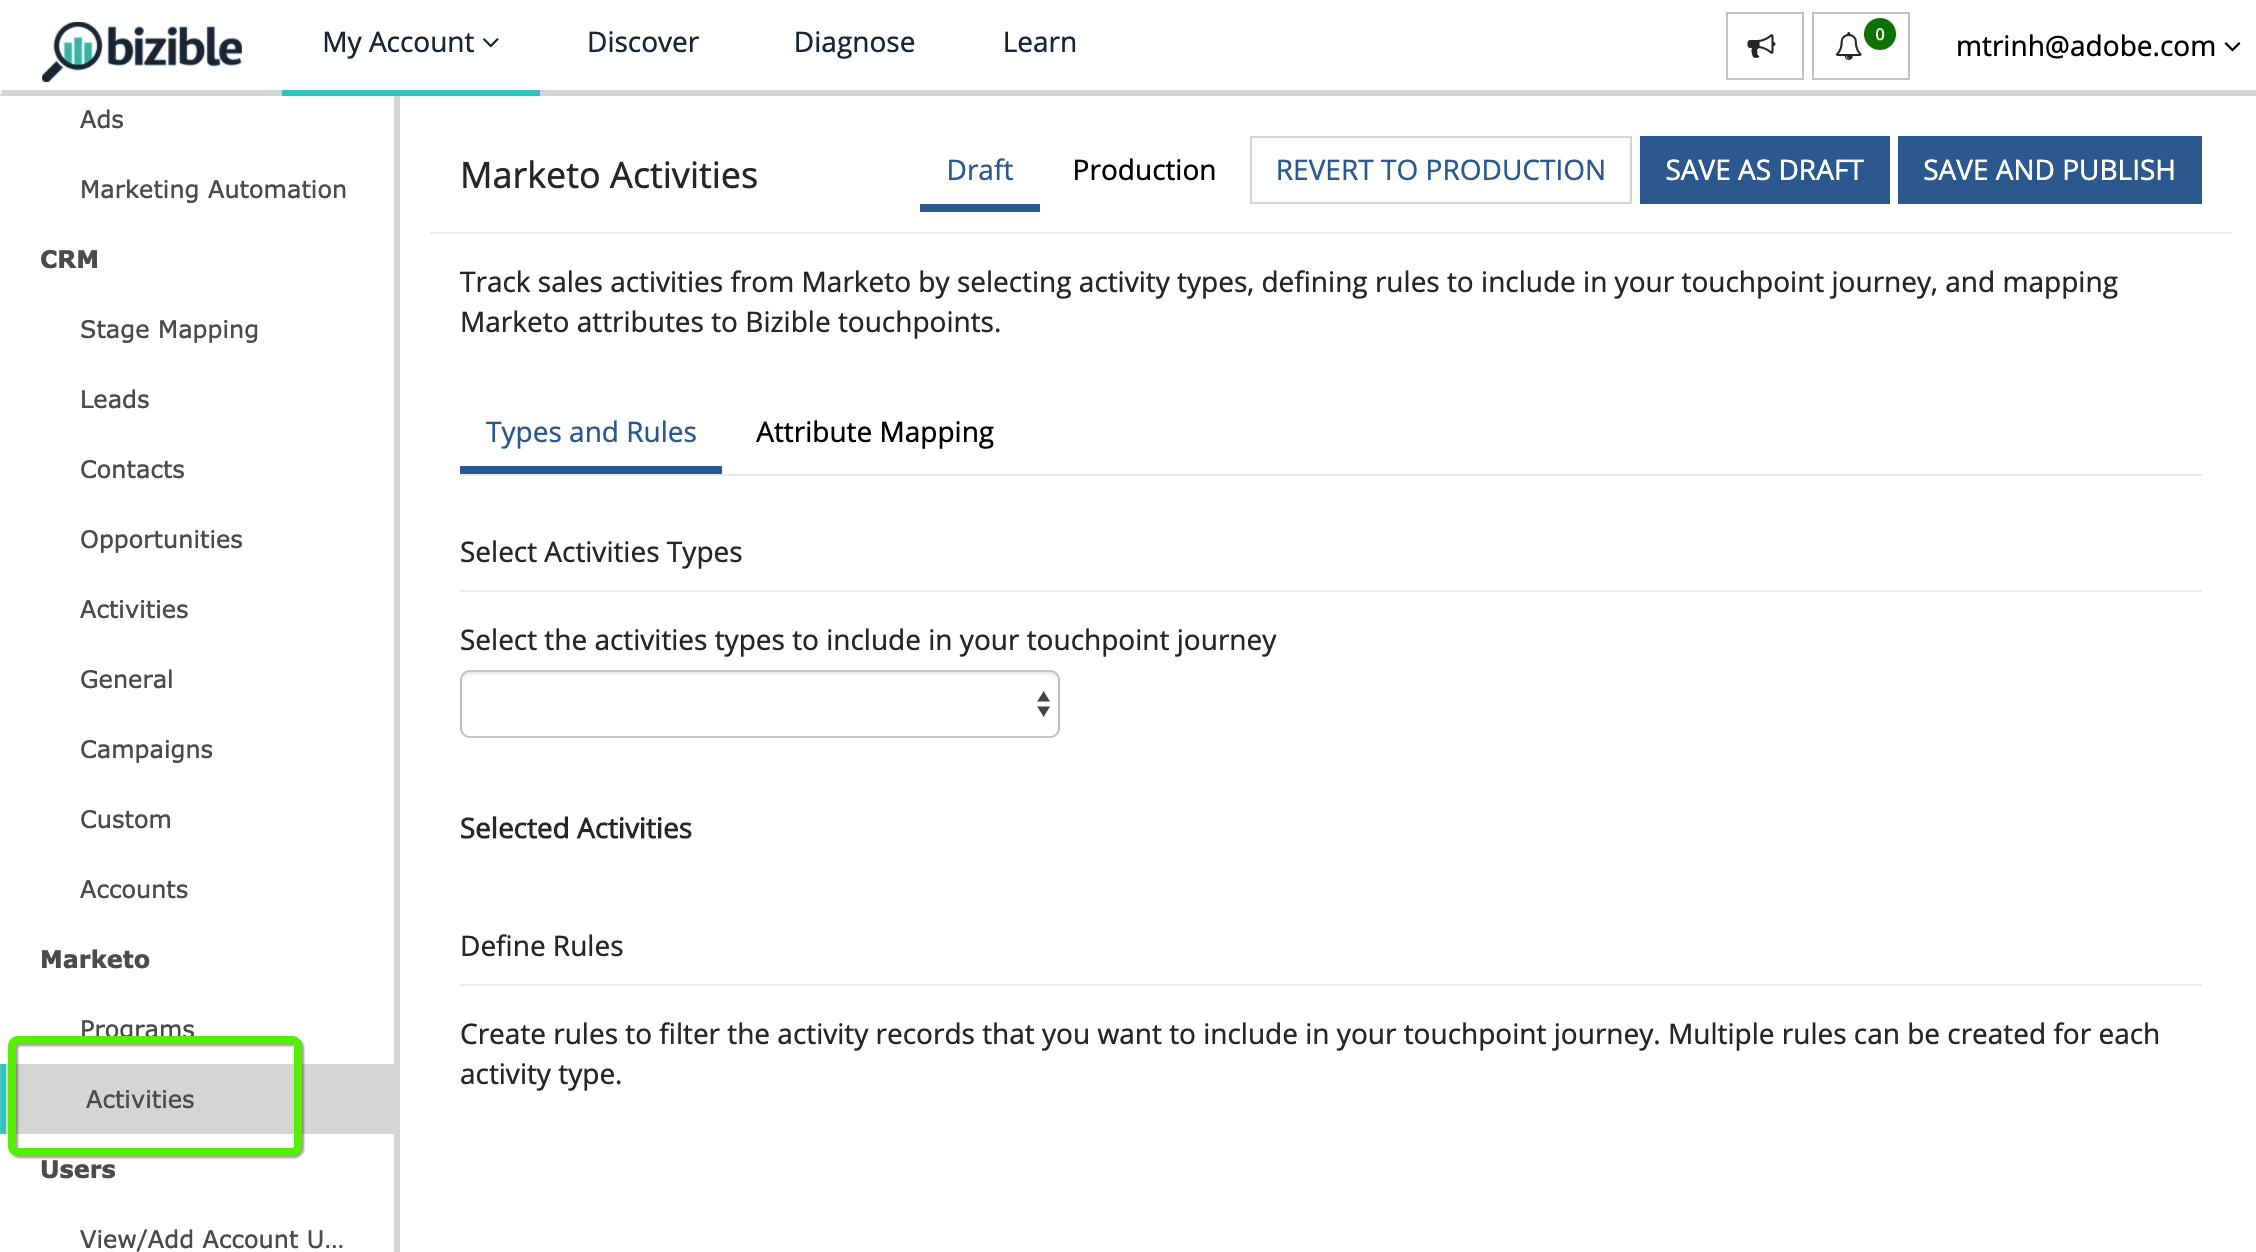Switch to the Production tab
Image resolution: width=2256 pixels, height=1252 pixels.
tap(1143, 170)
